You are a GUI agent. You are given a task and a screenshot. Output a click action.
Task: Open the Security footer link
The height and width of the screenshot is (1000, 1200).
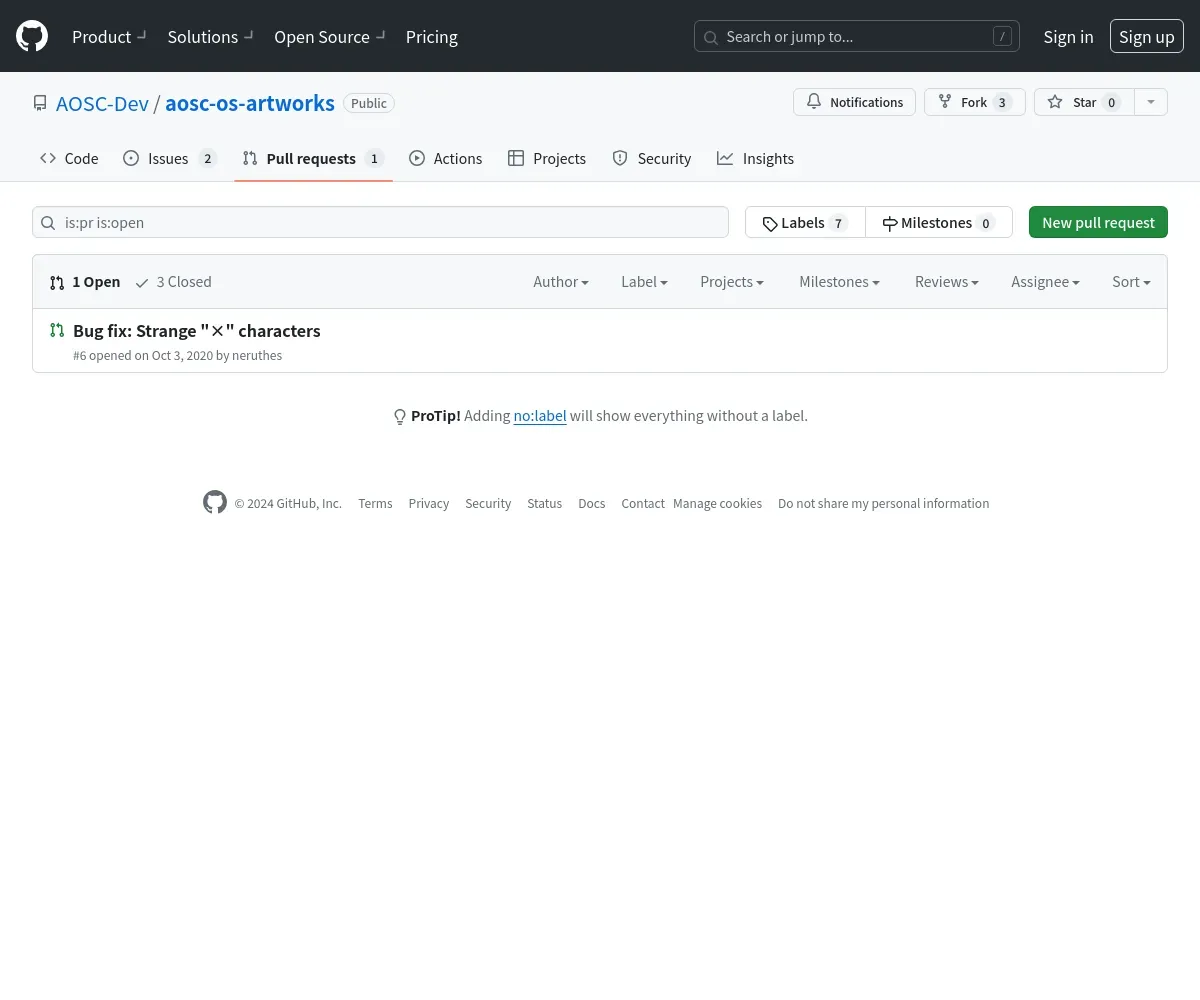[488, 503]
